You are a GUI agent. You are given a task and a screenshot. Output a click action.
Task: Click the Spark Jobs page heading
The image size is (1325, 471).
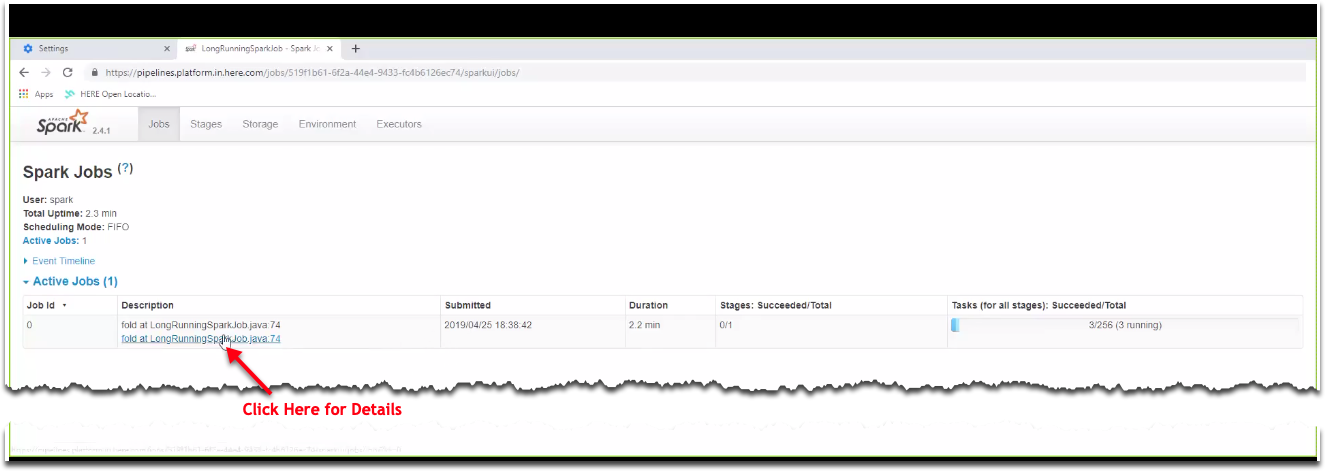[68, 172]
